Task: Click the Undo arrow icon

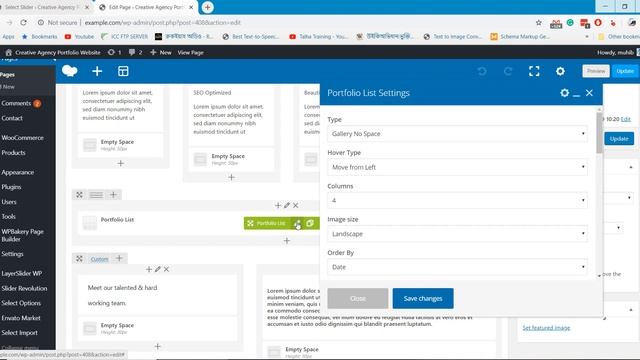Action: [482, 71]
